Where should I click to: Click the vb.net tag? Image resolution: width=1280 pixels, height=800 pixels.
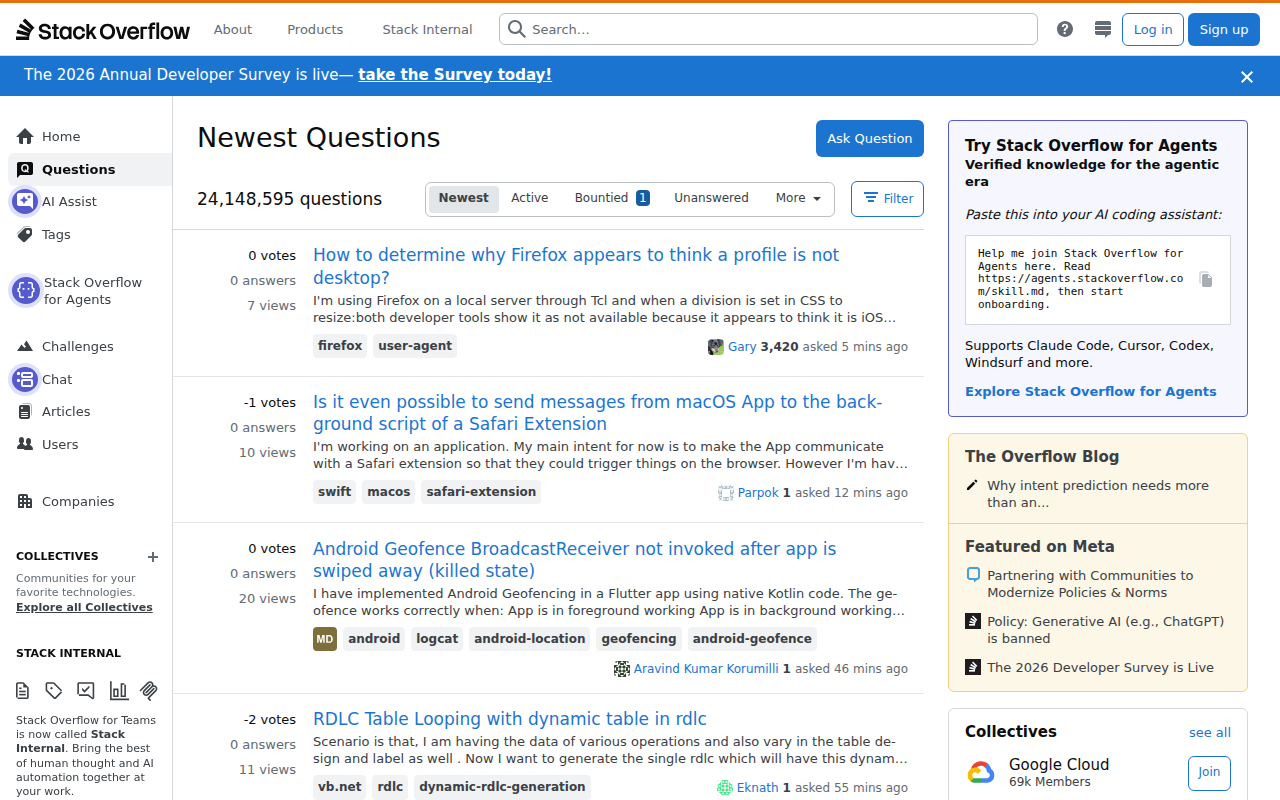point(340,787)
